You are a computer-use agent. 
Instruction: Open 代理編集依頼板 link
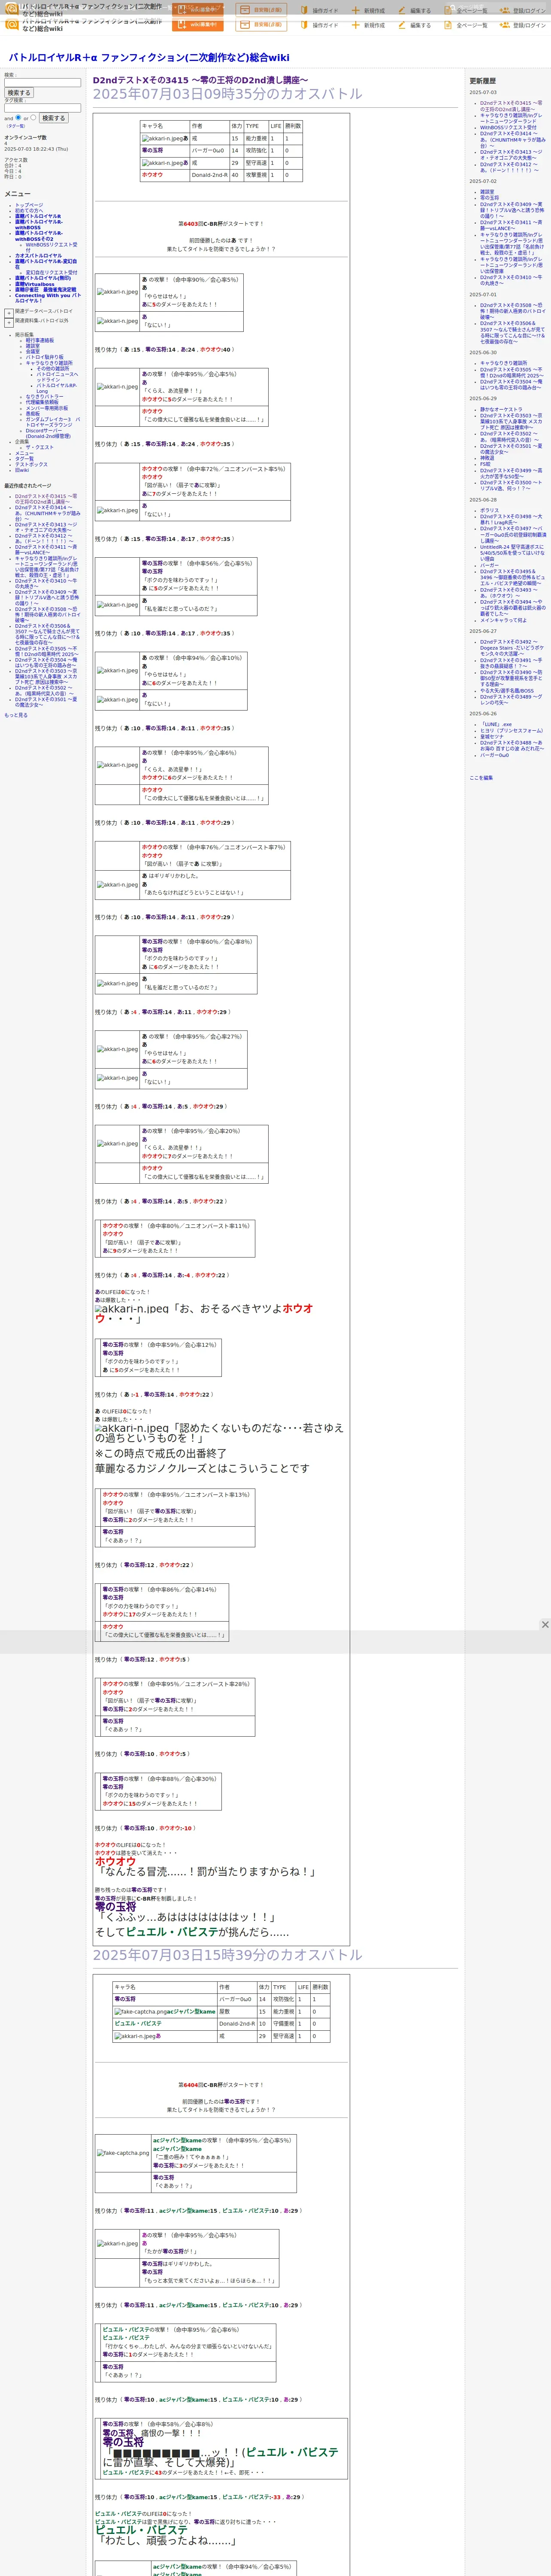(42, 402)
